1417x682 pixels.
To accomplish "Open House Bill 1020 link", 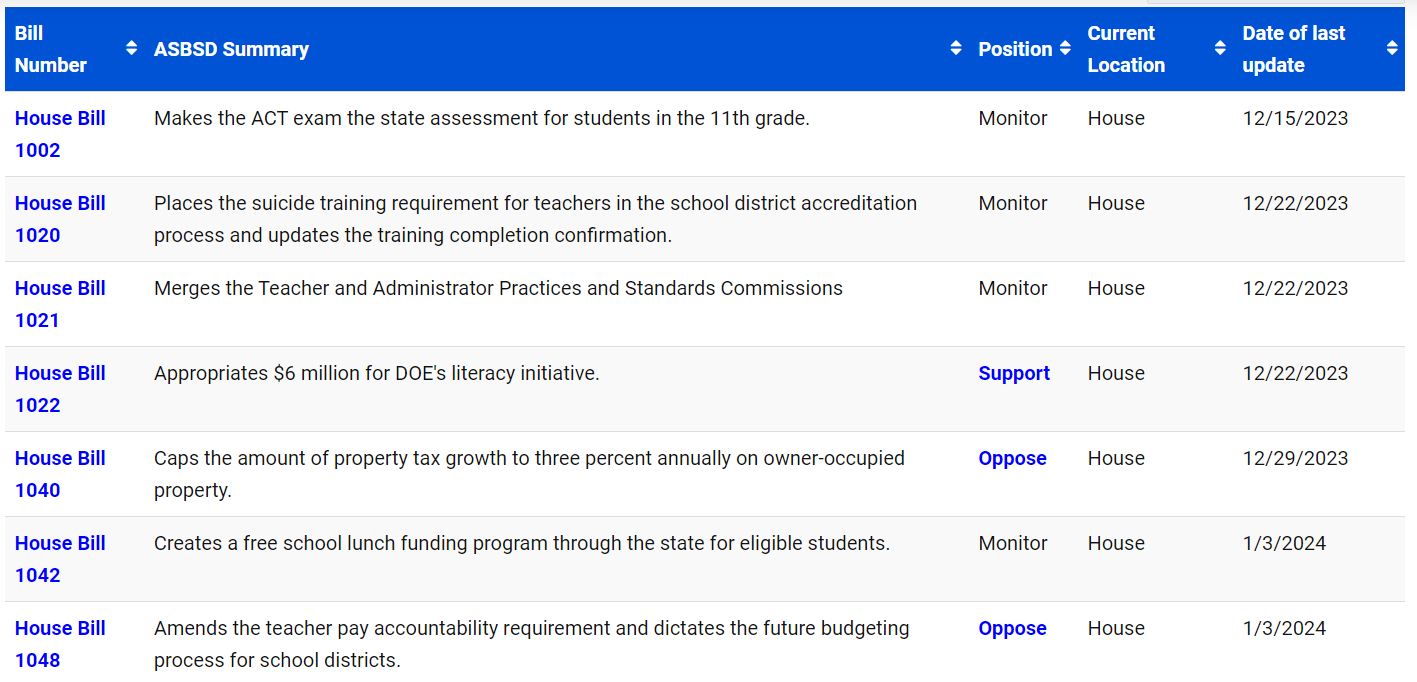I will pyautogui.click(x=60, y=219).
